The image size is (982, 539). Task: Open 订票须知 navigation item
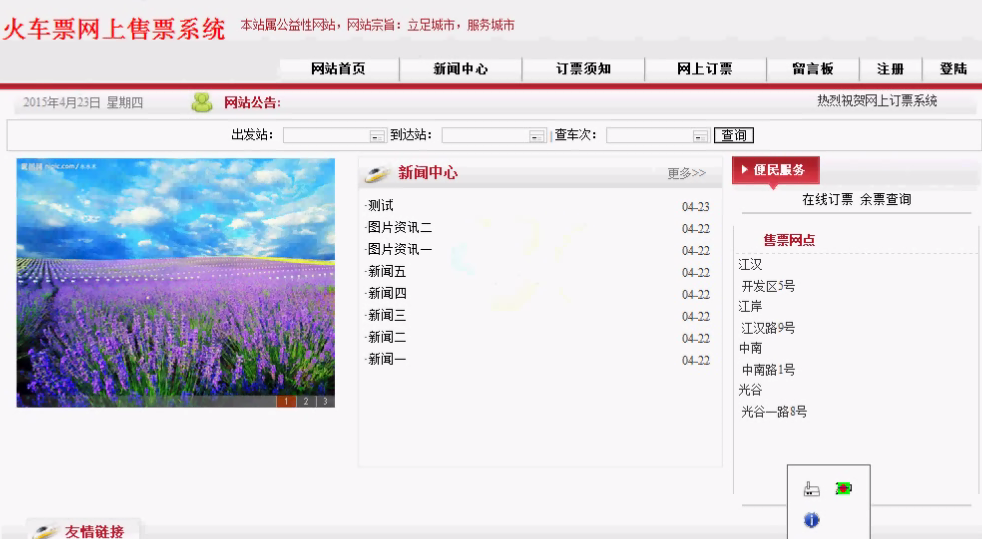pos(583,69)
